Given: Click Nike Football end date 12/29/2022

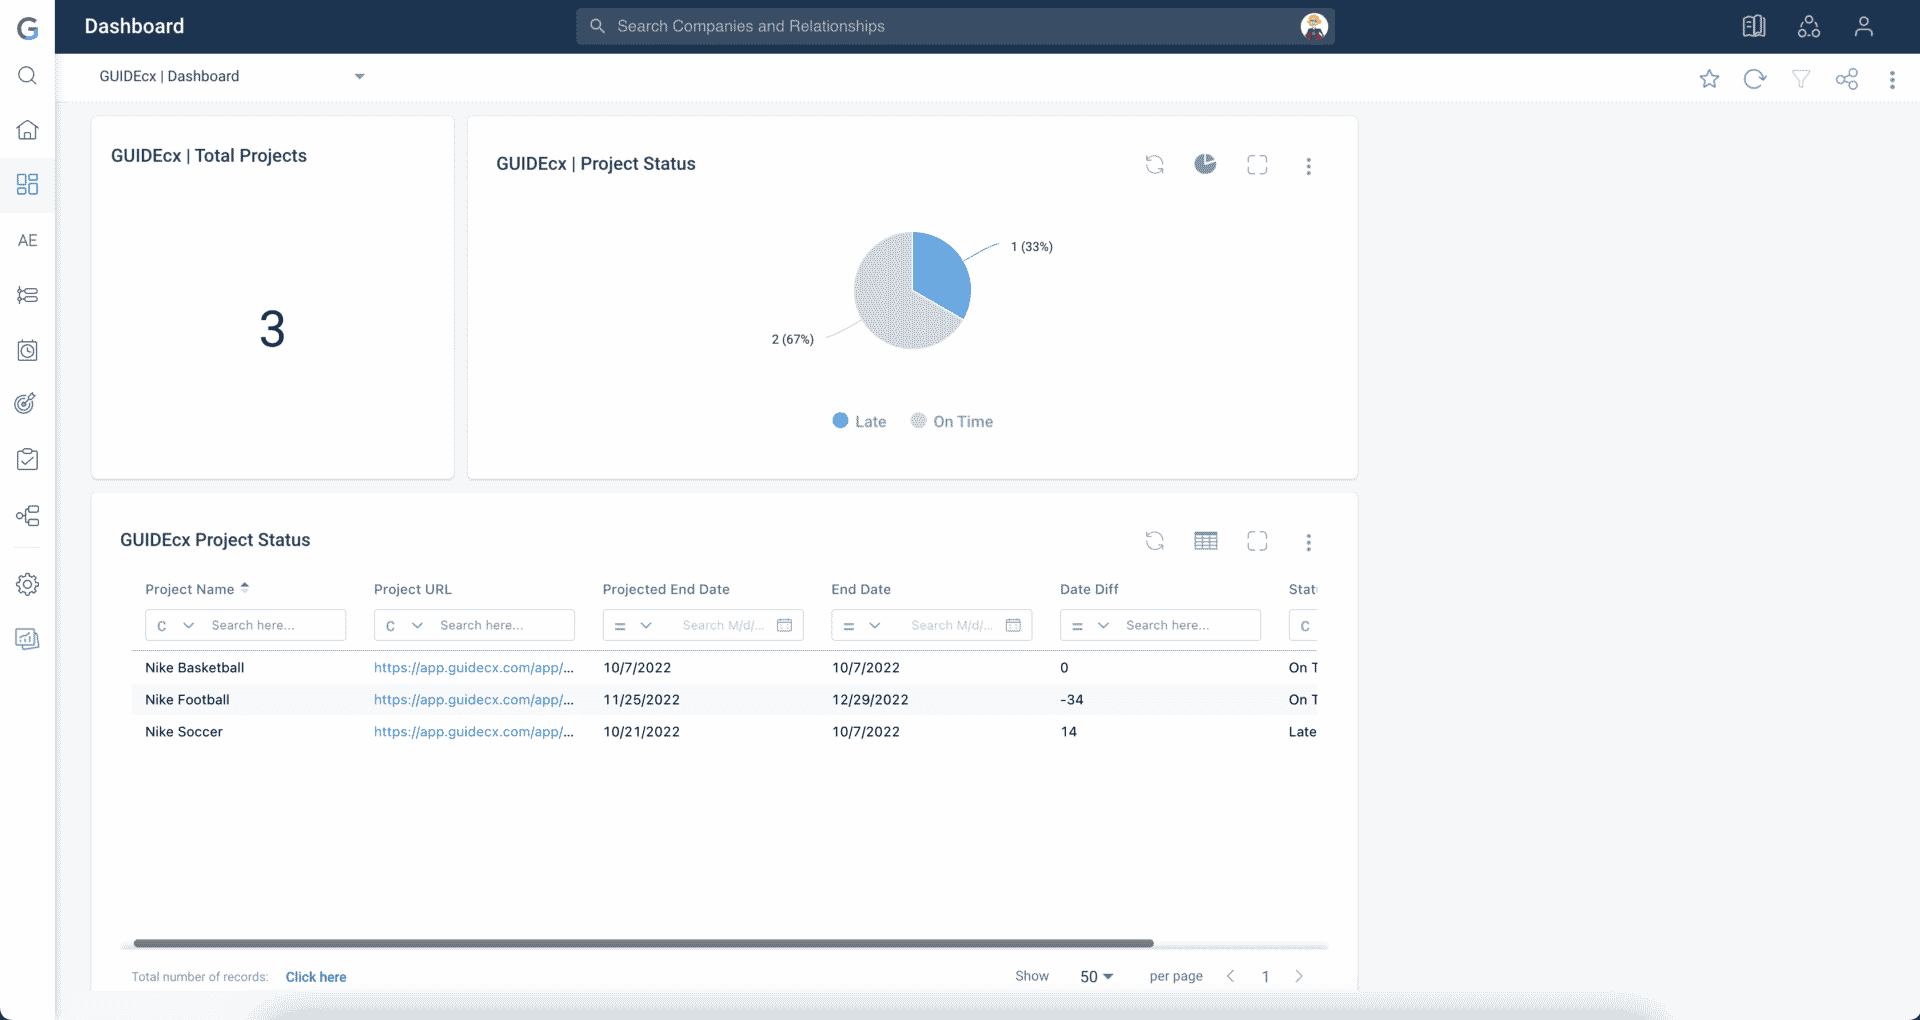Looking at the screenshot, I should [x=870, y=700].
